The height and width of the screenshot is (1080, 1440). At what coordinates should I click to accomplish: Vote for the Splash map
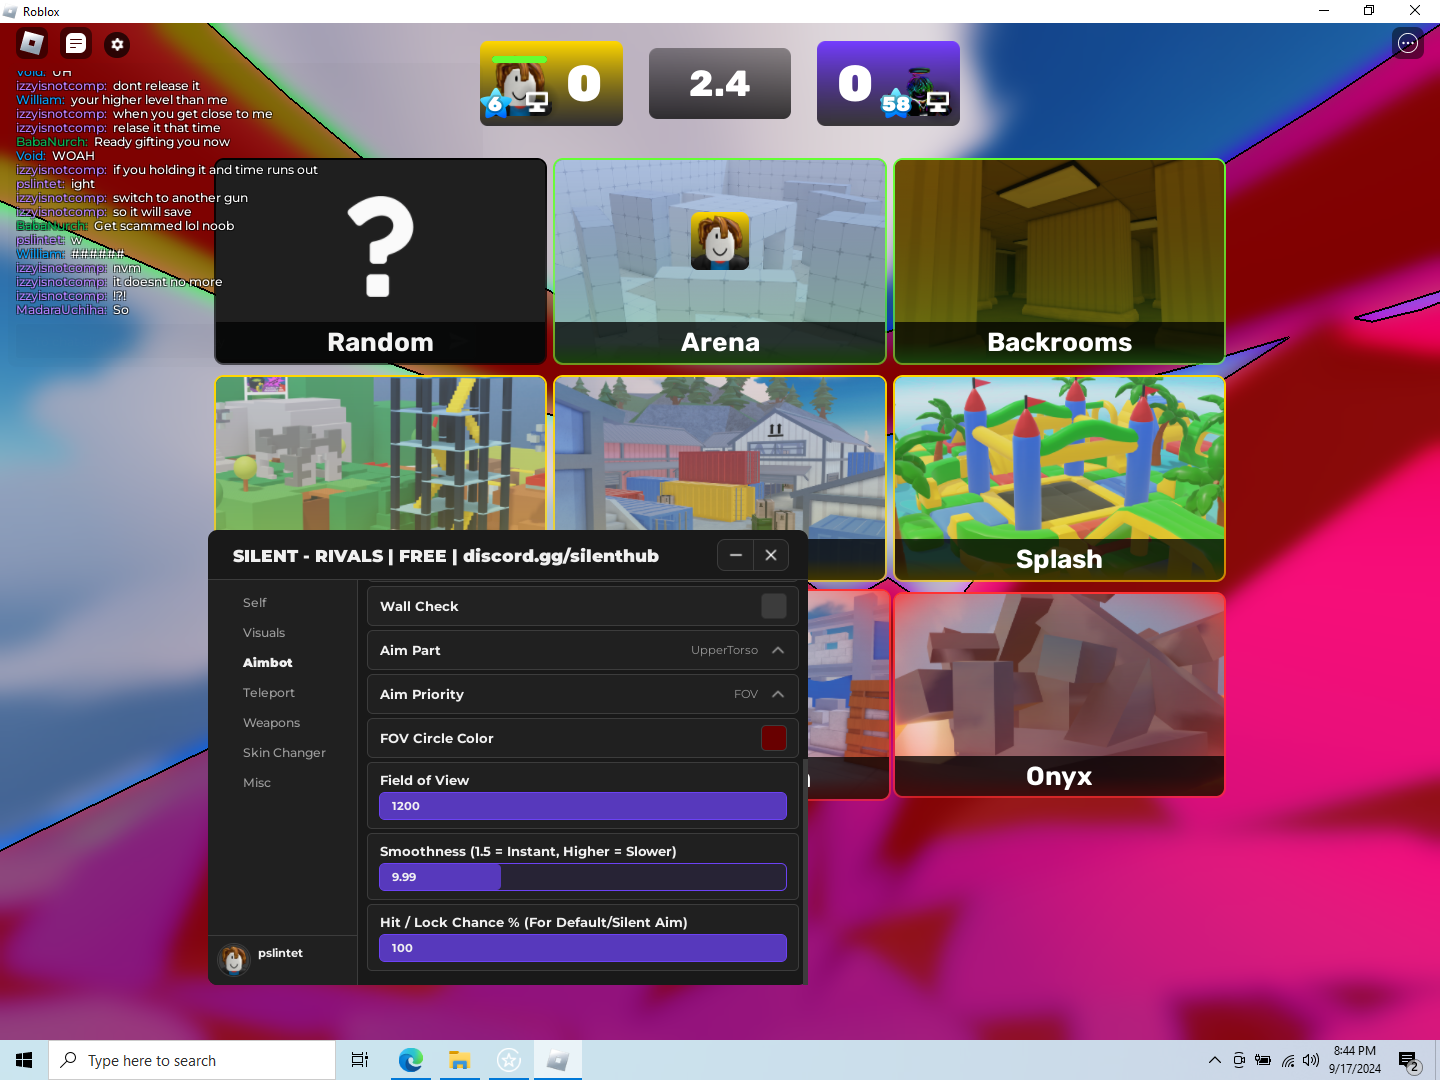click(1060, 478)
